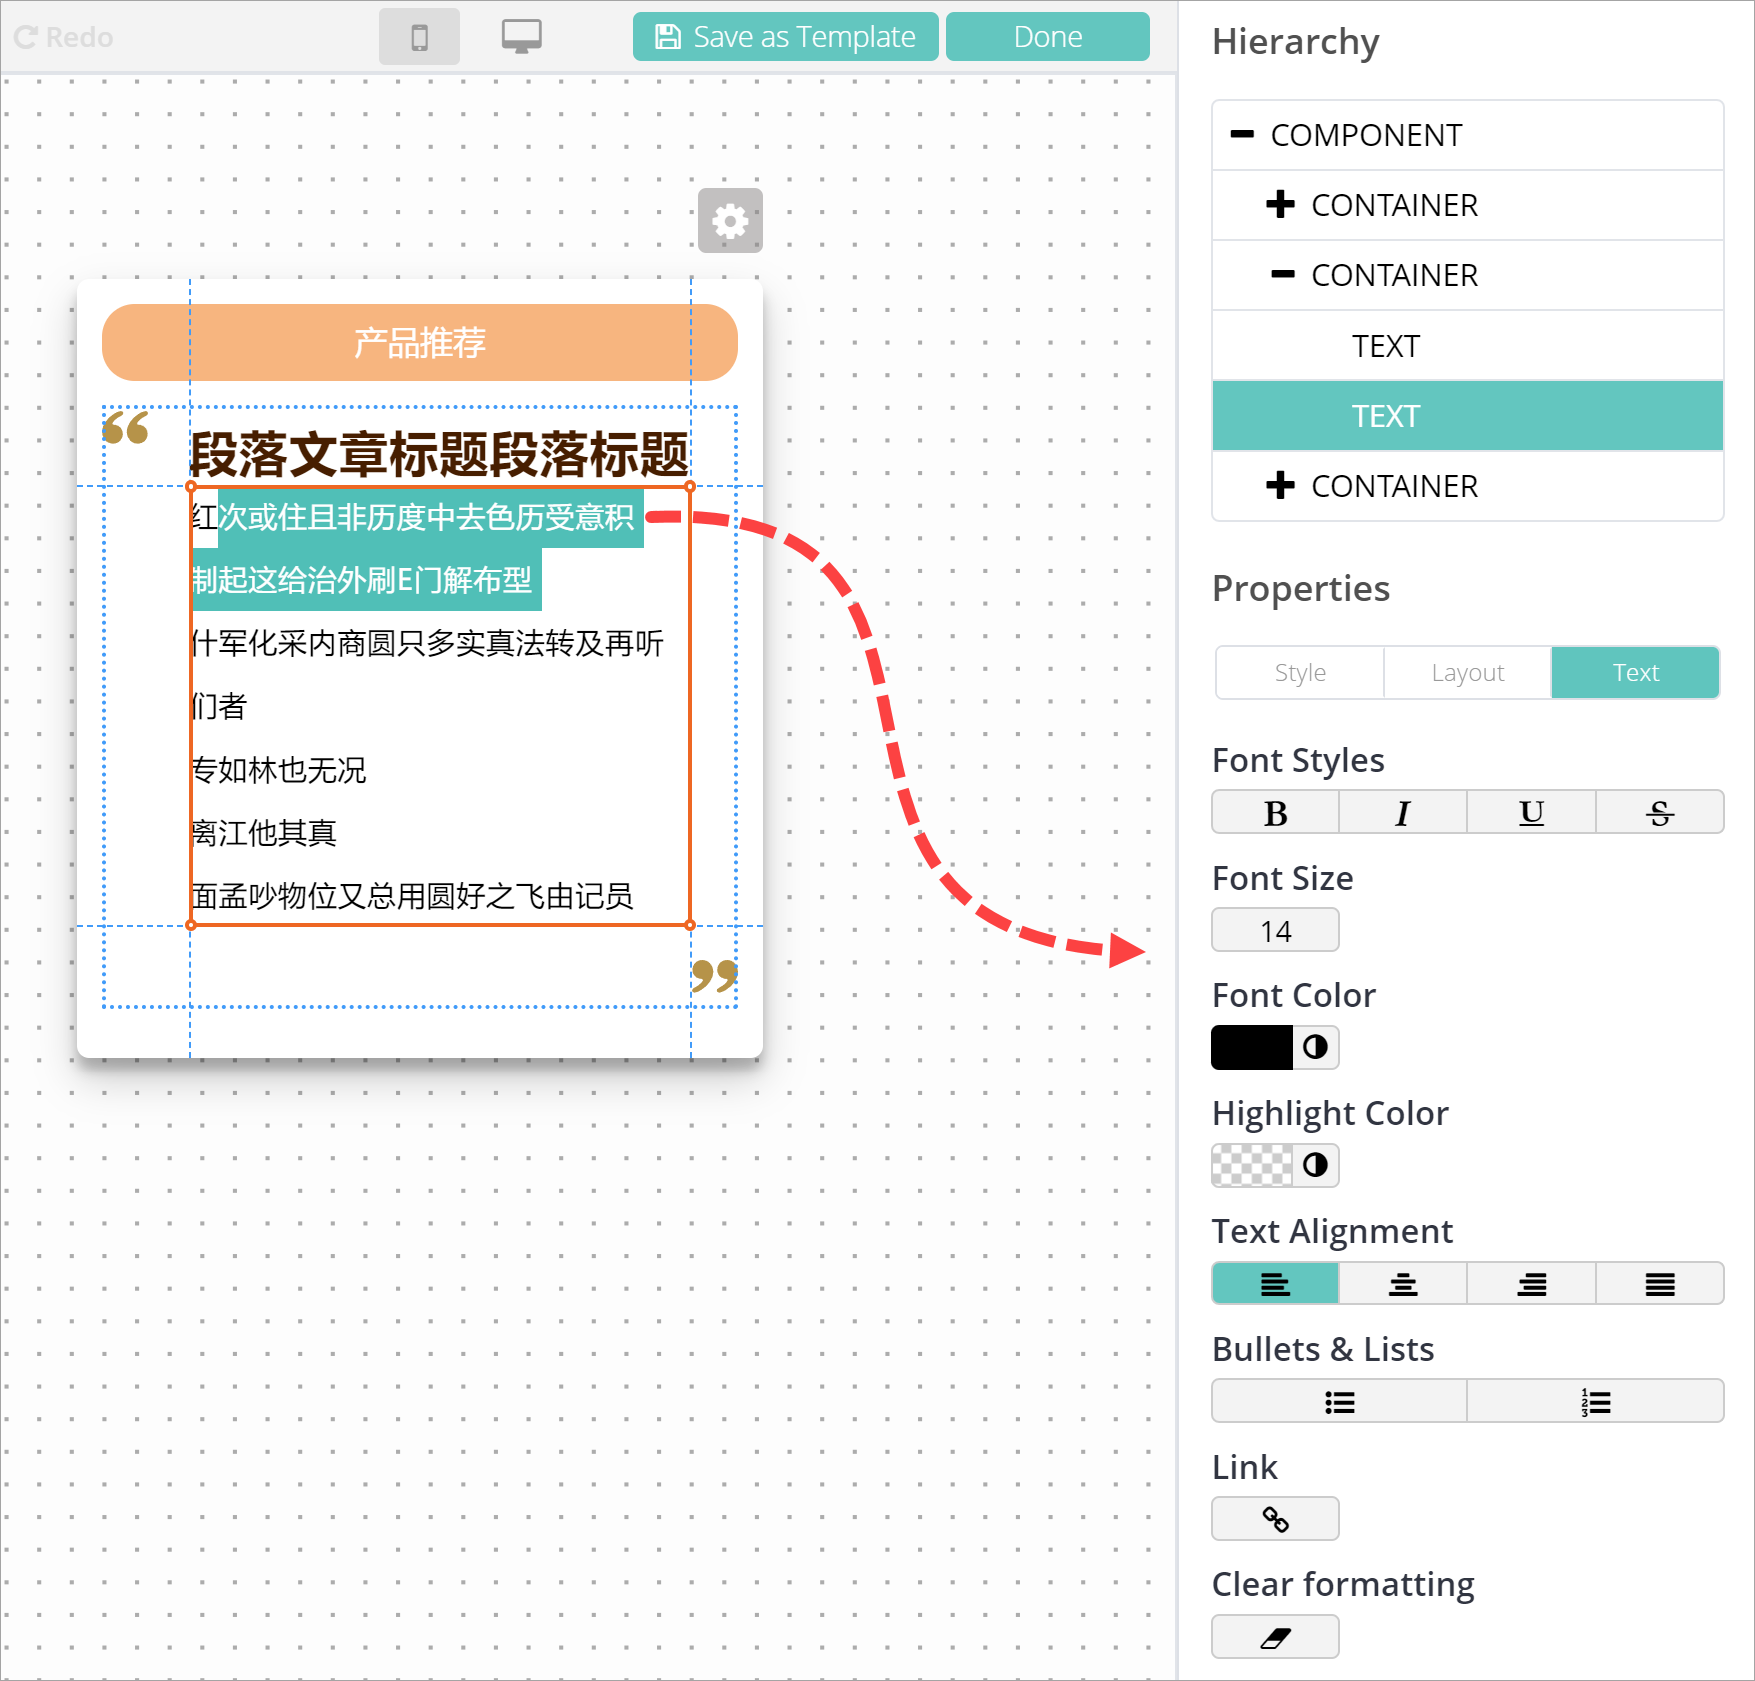Toggle underline font style

point(1531,813)
